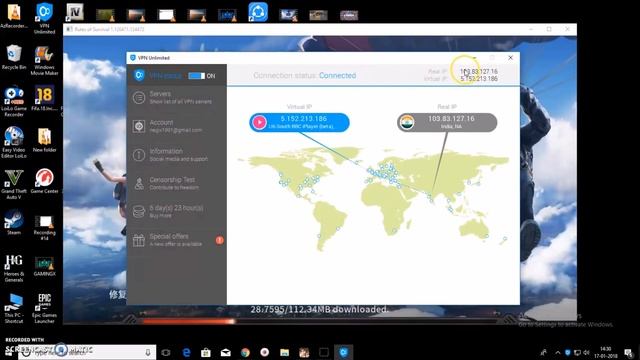Image resolution: width=640 pixels, height=360 pixels.
Task: Open the days remaining Buy more item
Action: [176, 211]
